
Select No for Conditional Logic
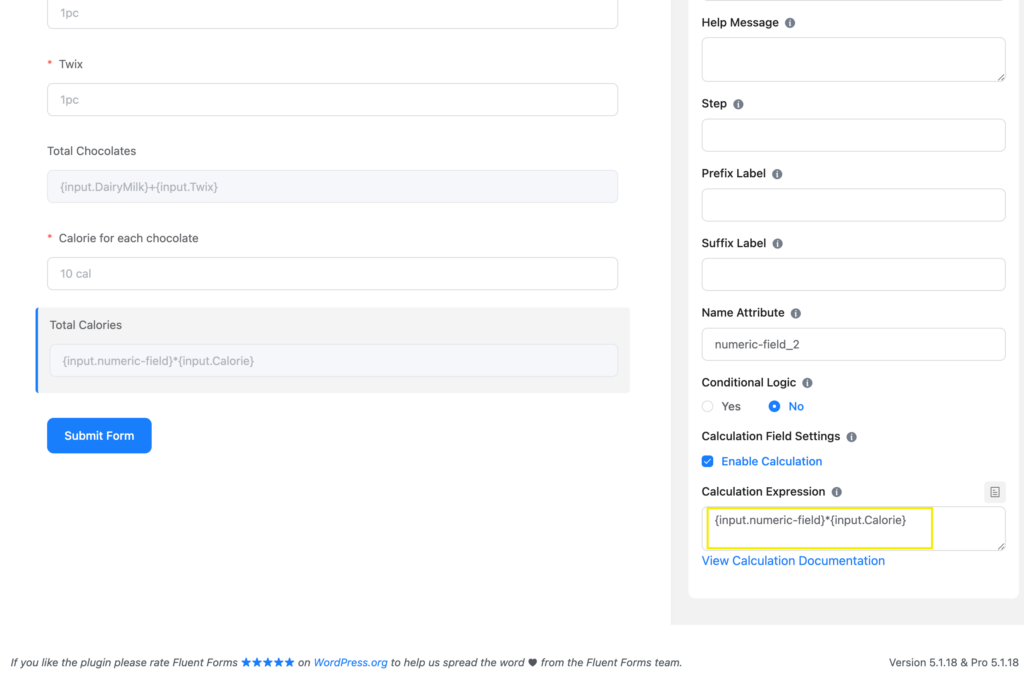pyautogui.click(x=774, y=406)
